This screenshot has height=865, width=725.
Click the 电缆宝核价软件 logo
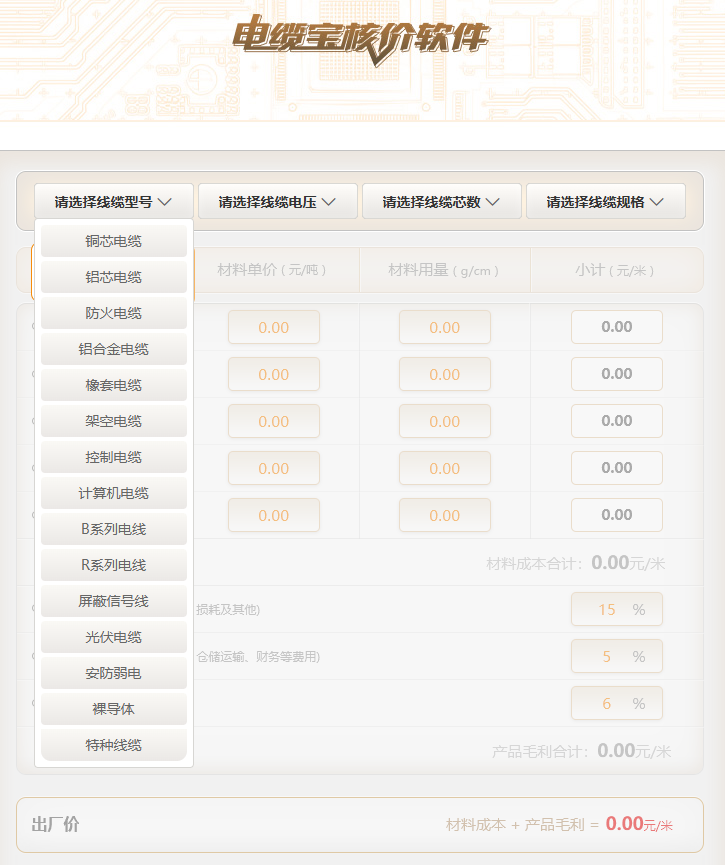pos(361,40)
